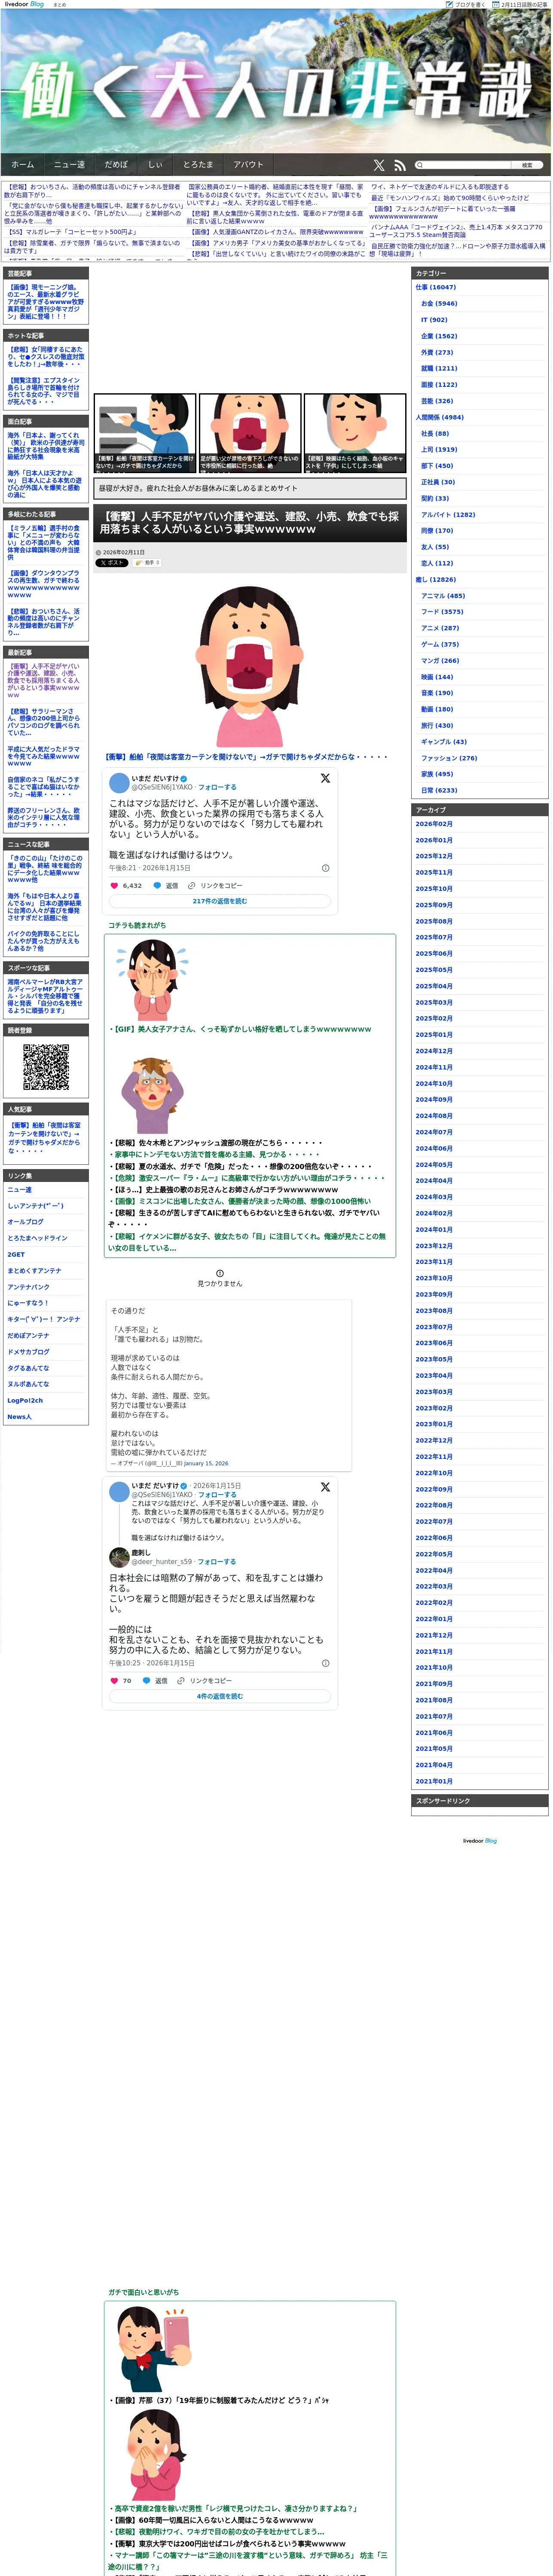This screenshot has height=2576, width=553.
Task: Click the livedoor Blog logo in the footer
Action: click(479, 1841)
